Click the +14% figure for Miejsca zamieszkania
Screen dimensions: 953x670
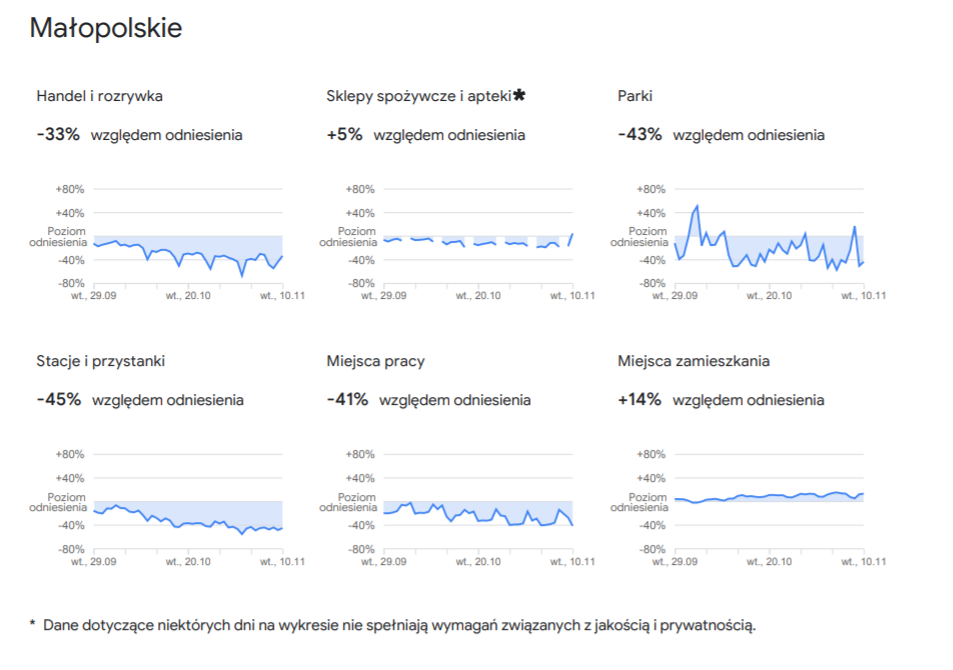(x=640, y=399)
